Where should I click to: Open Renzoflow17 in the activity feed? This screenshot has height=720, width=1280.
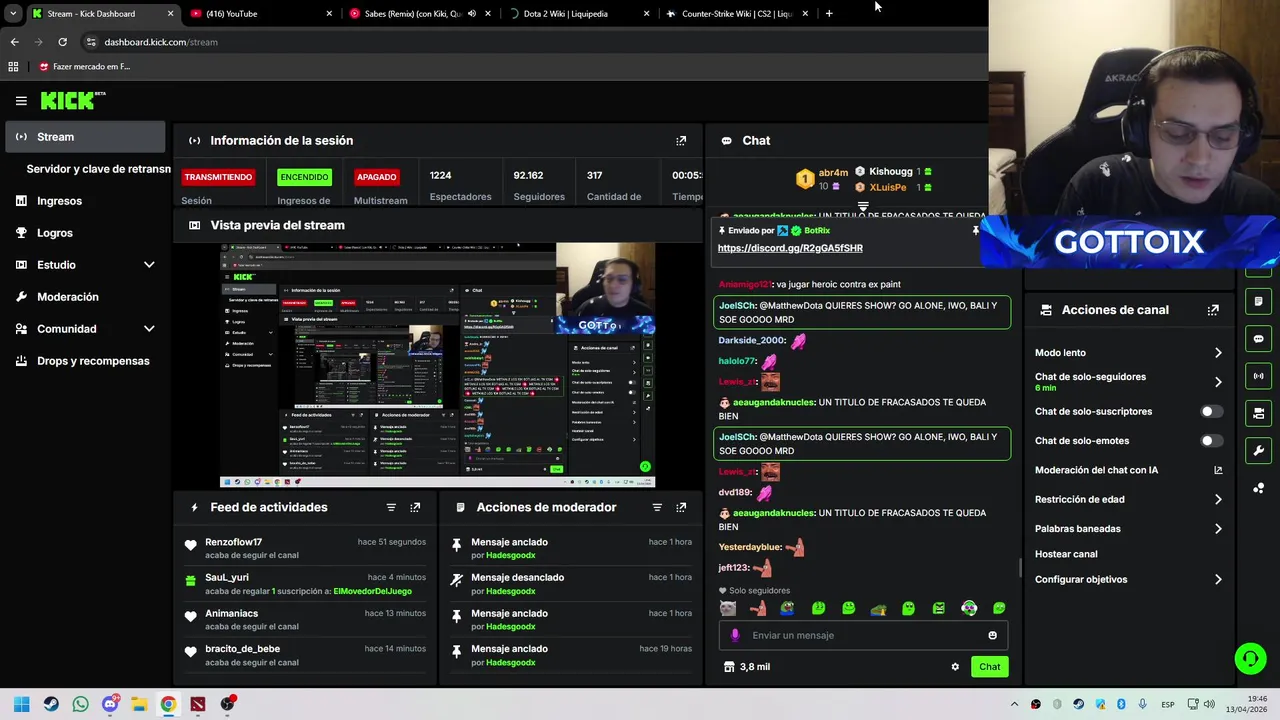point(233,542)
